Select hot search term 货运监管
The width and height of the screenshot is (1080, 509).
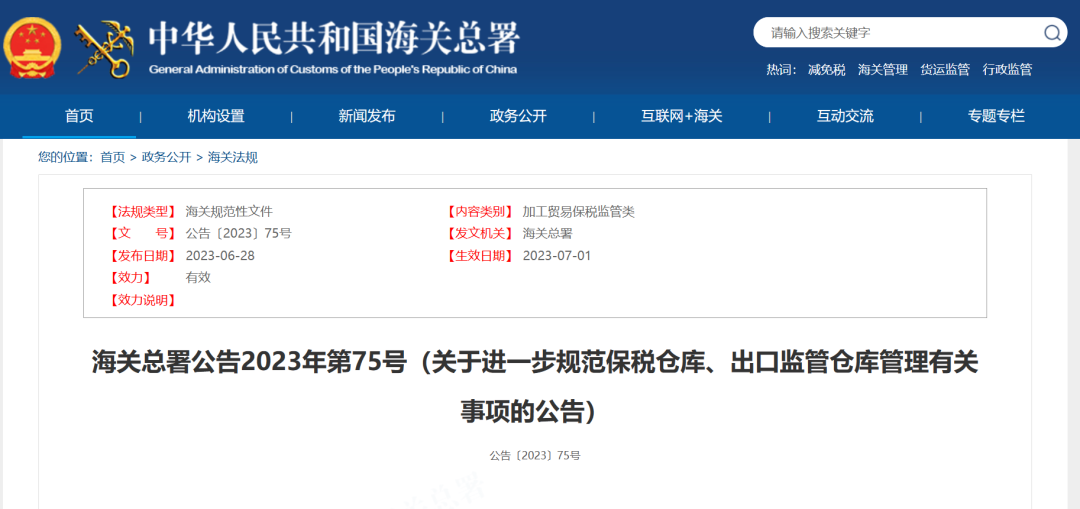click(945, 70)
